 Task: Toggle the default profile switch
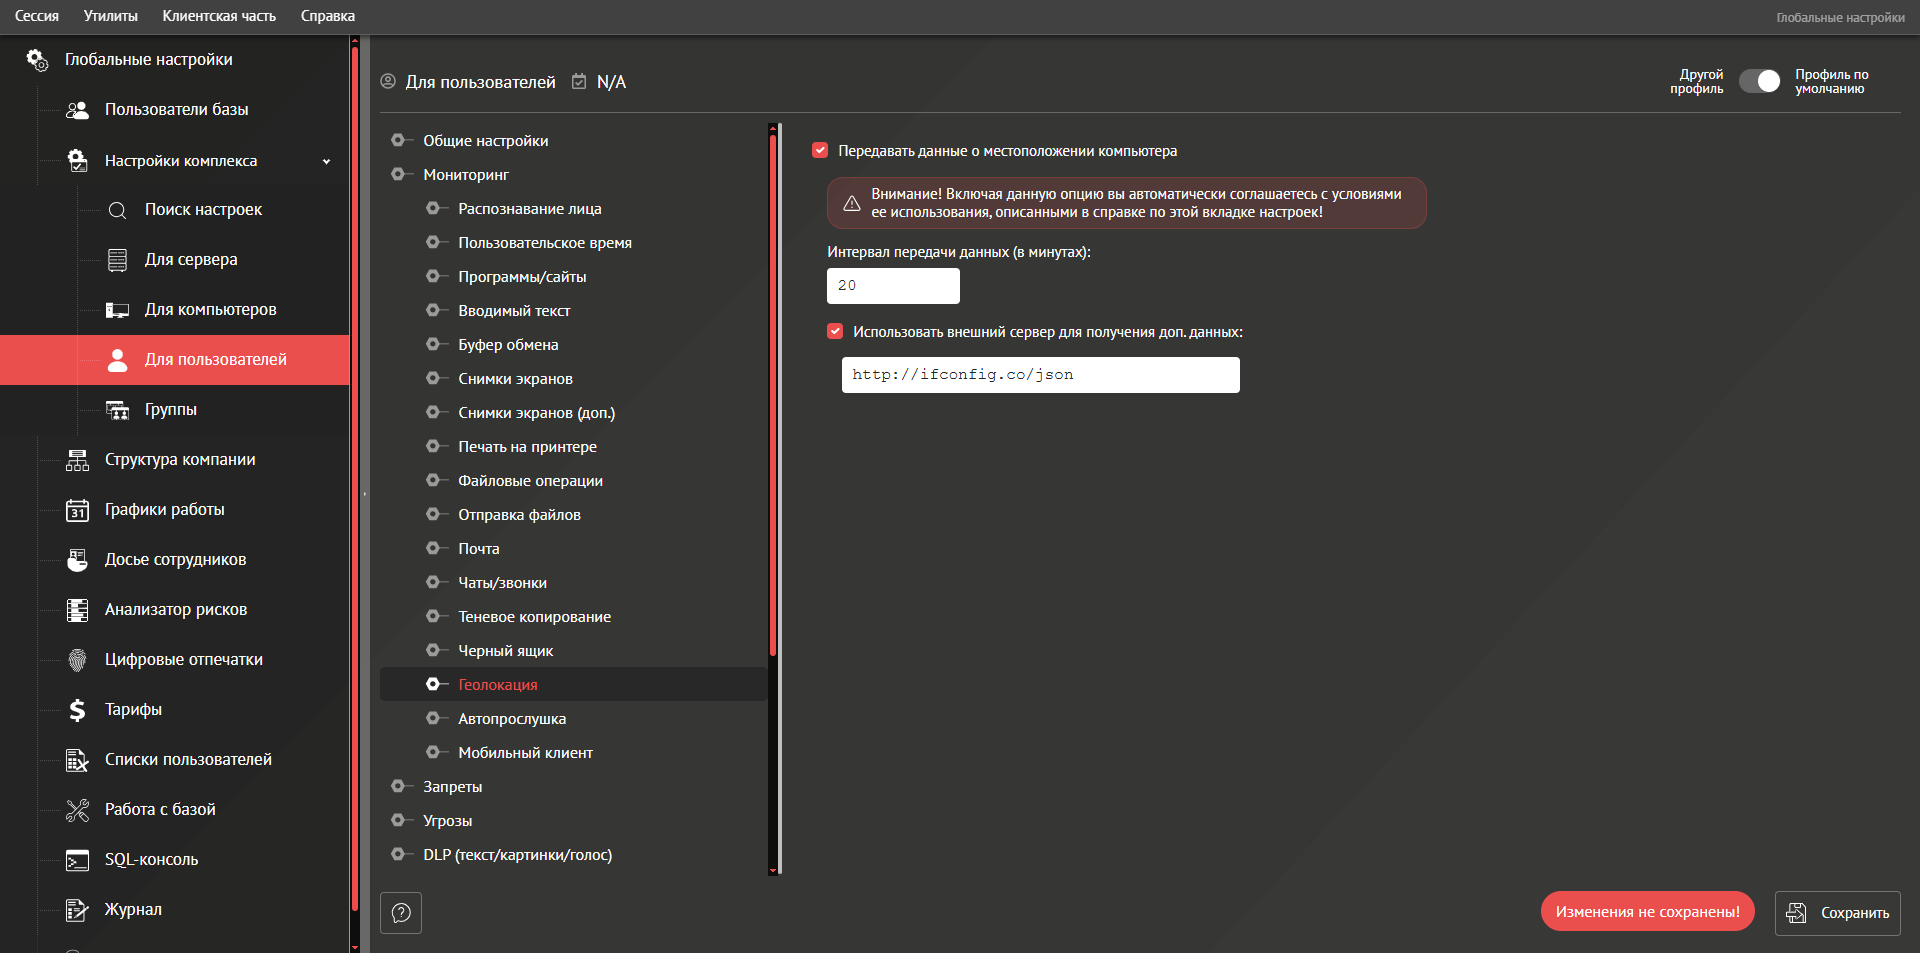click(x=1759, y=82)
